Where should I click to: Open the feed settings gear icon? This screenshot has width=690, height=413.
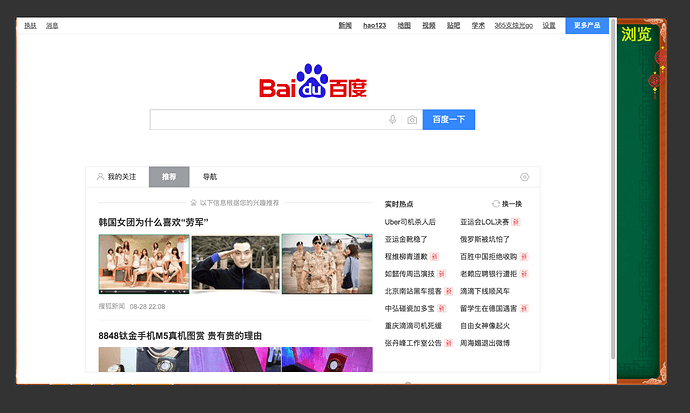(524, 177)
